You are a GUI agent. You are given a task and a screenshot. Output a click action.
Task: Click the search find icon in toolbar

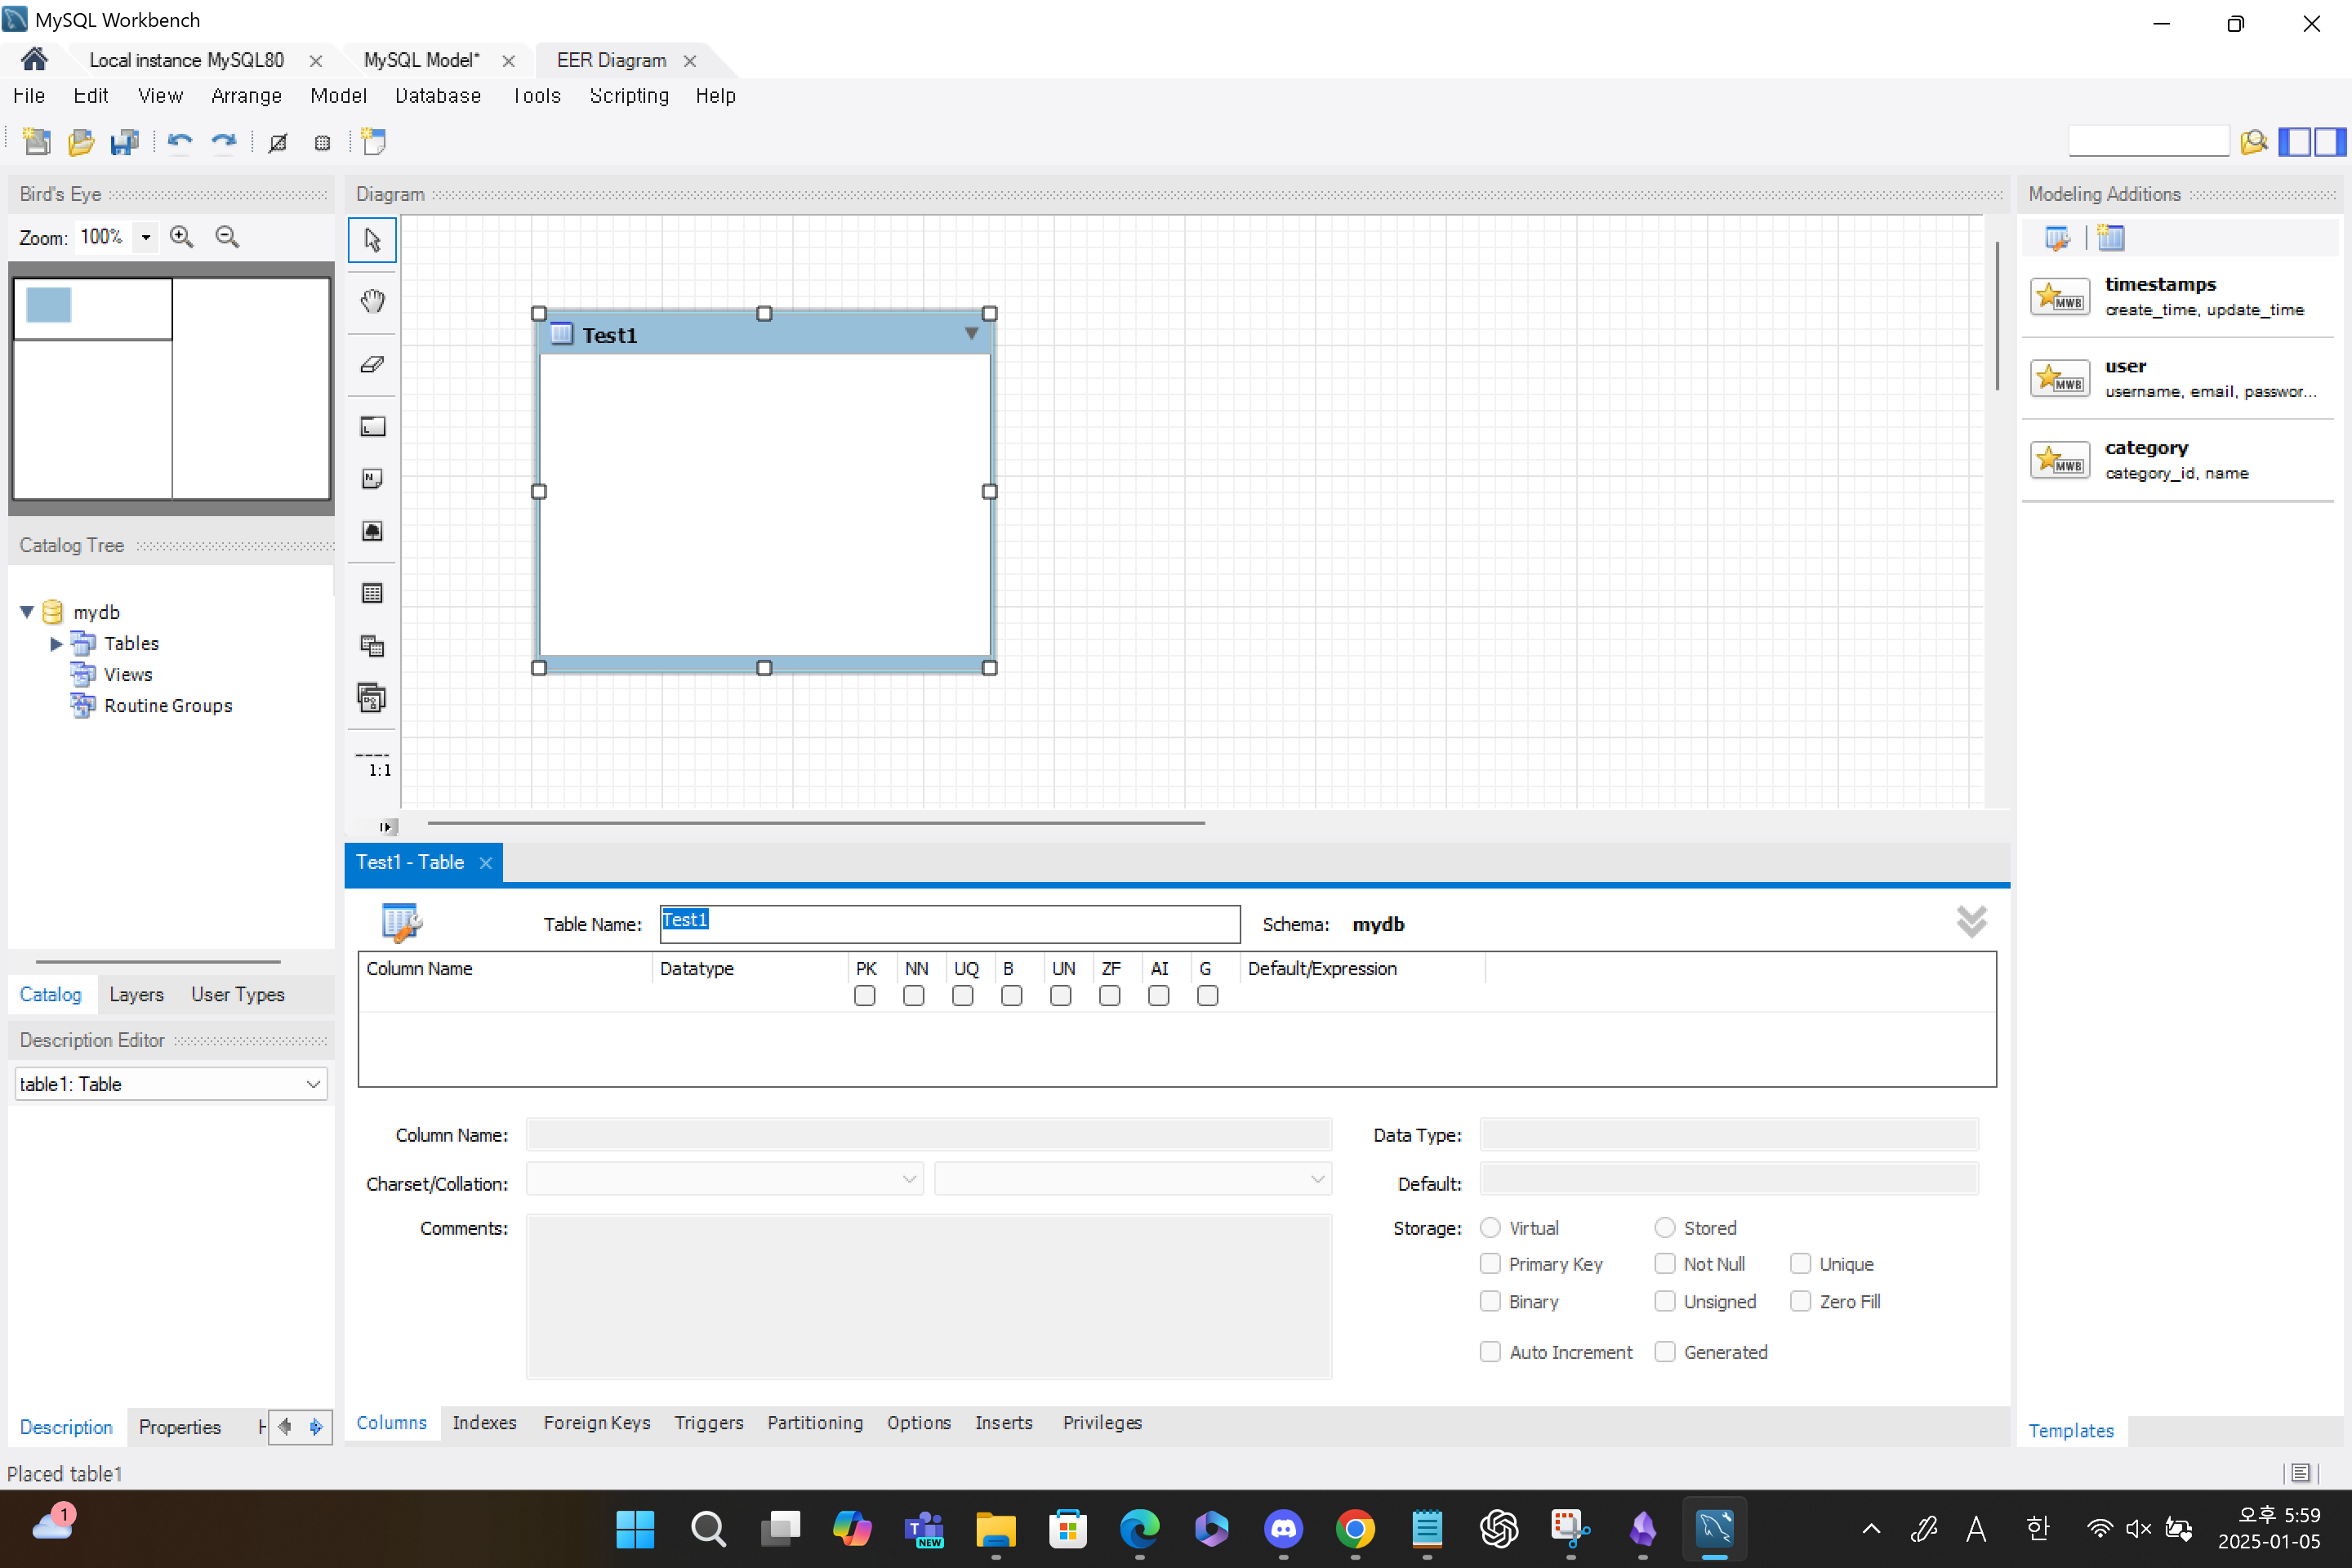(x=2254, y=142)
